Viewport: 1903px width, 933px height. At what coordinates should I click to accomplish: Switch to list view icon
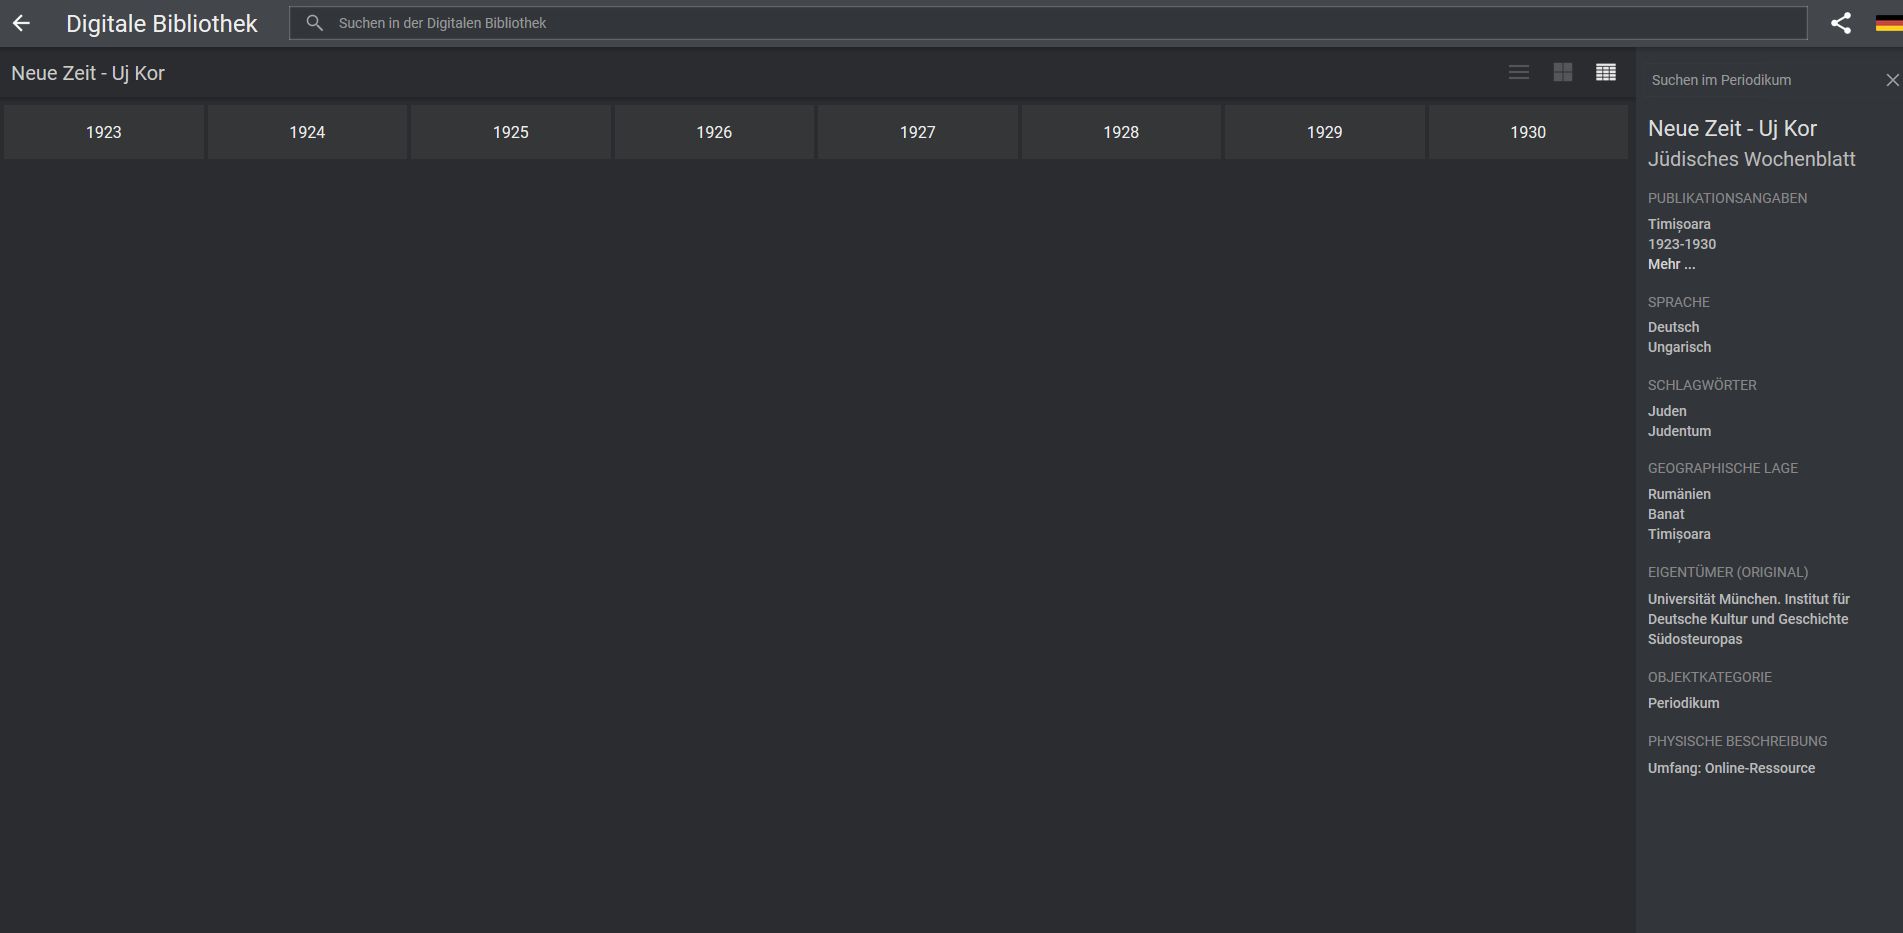click(x=1519, y=73)
